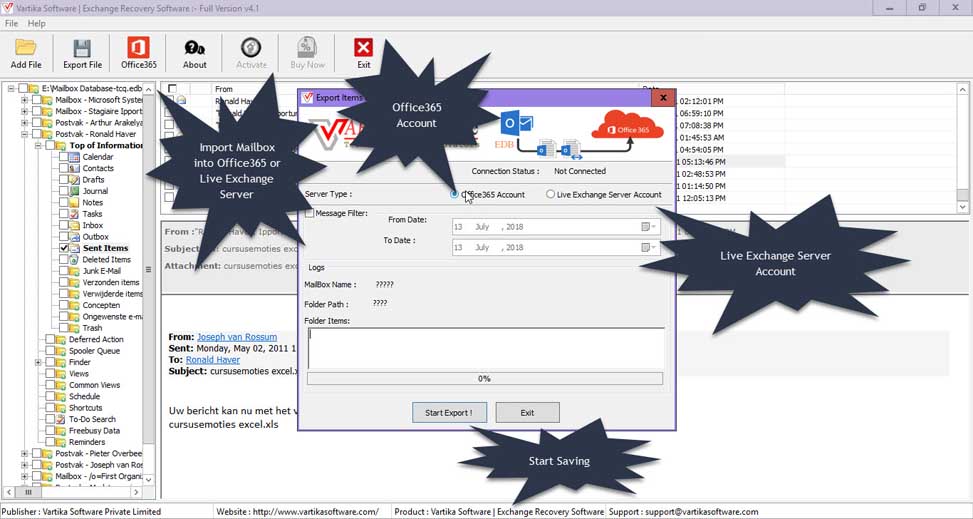Sort the mail list by From column
This screenshot has width=973, height=519.
pos(224,89)
